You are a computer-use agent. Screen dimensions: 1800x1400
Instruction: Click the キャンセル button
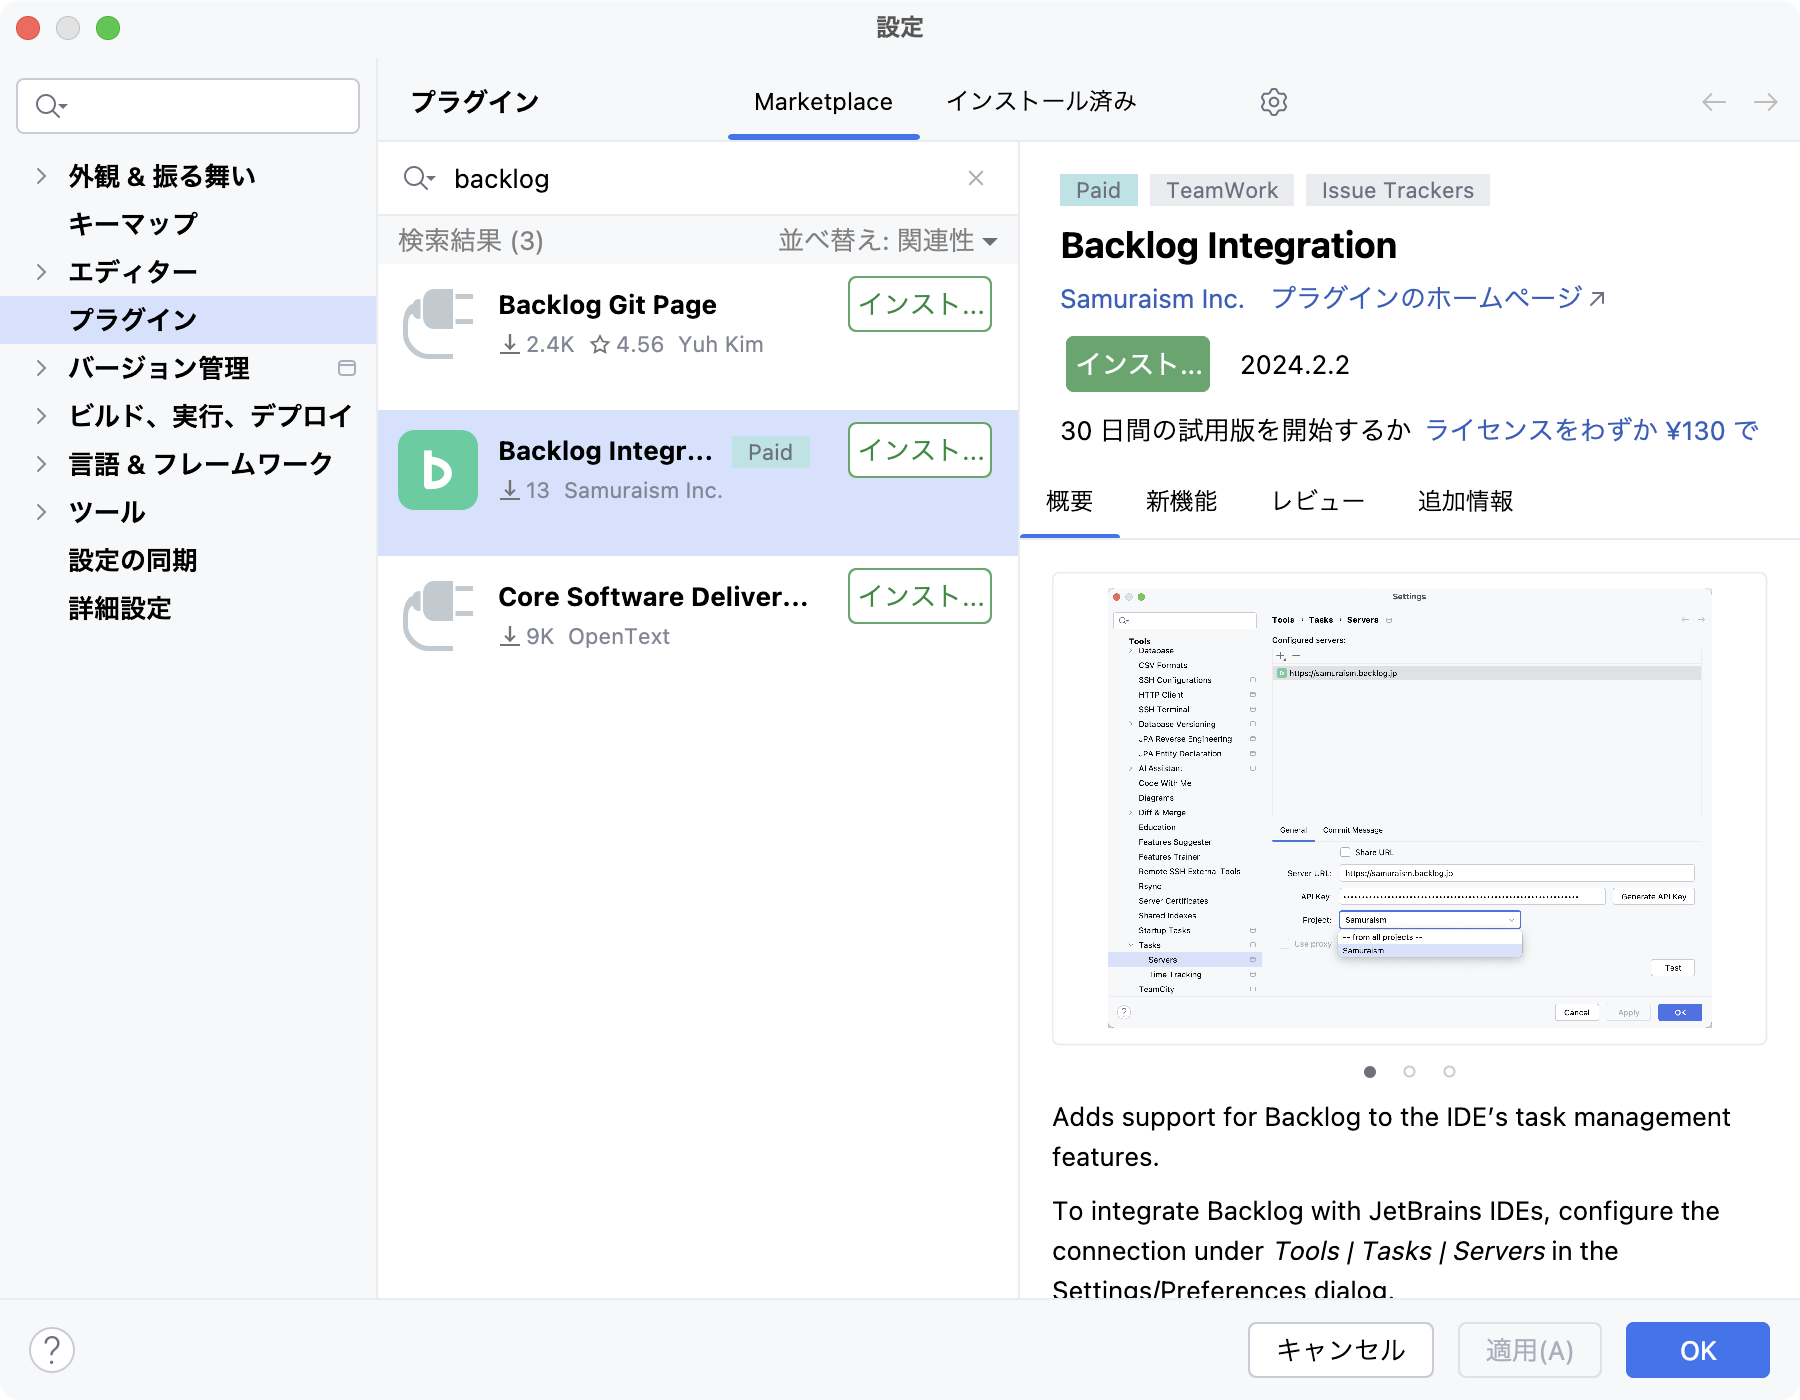(1341, 1350)
